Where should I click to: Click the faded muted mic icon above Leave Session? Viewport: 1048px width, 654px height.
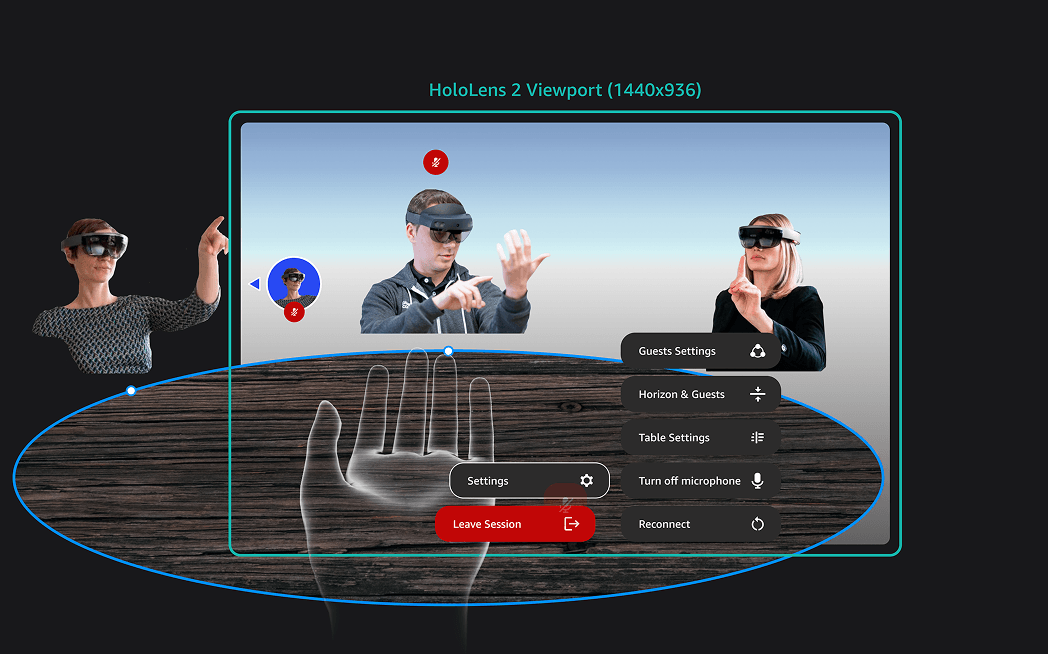tap(565, 502)
